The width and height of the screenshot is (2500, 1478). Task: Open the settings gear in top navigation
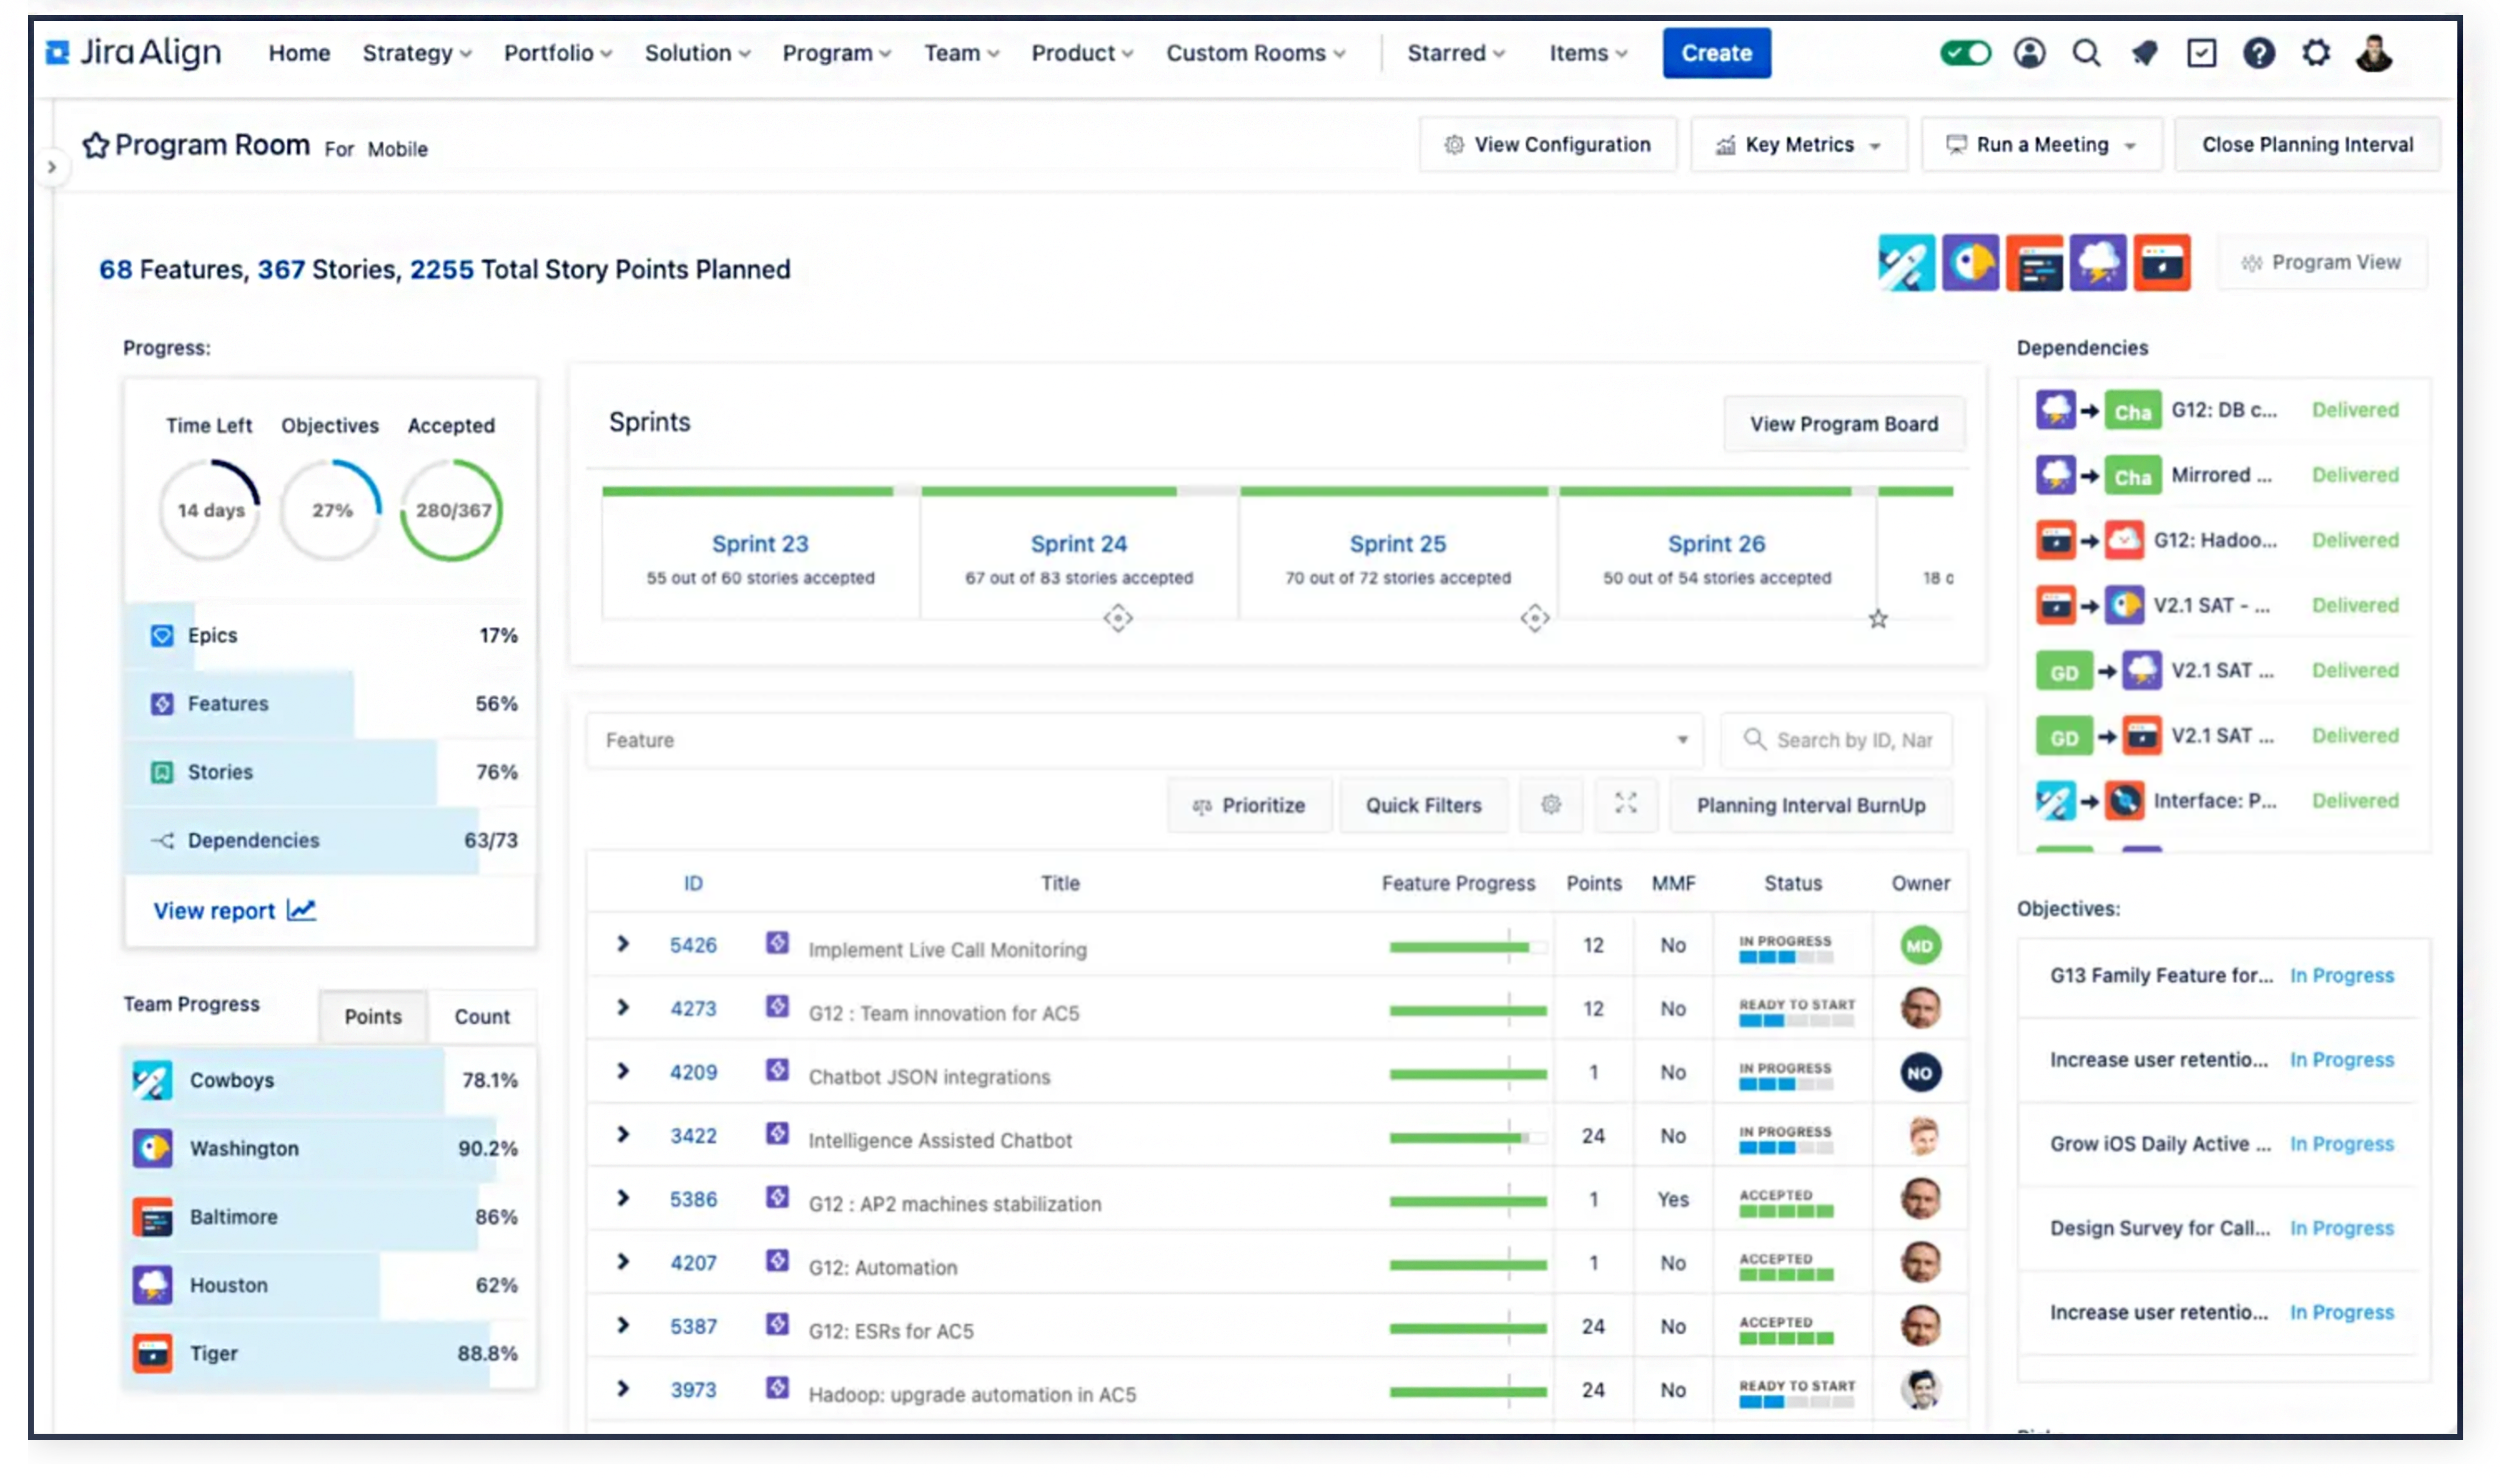pyautogui.click(x=2316, y=53)
